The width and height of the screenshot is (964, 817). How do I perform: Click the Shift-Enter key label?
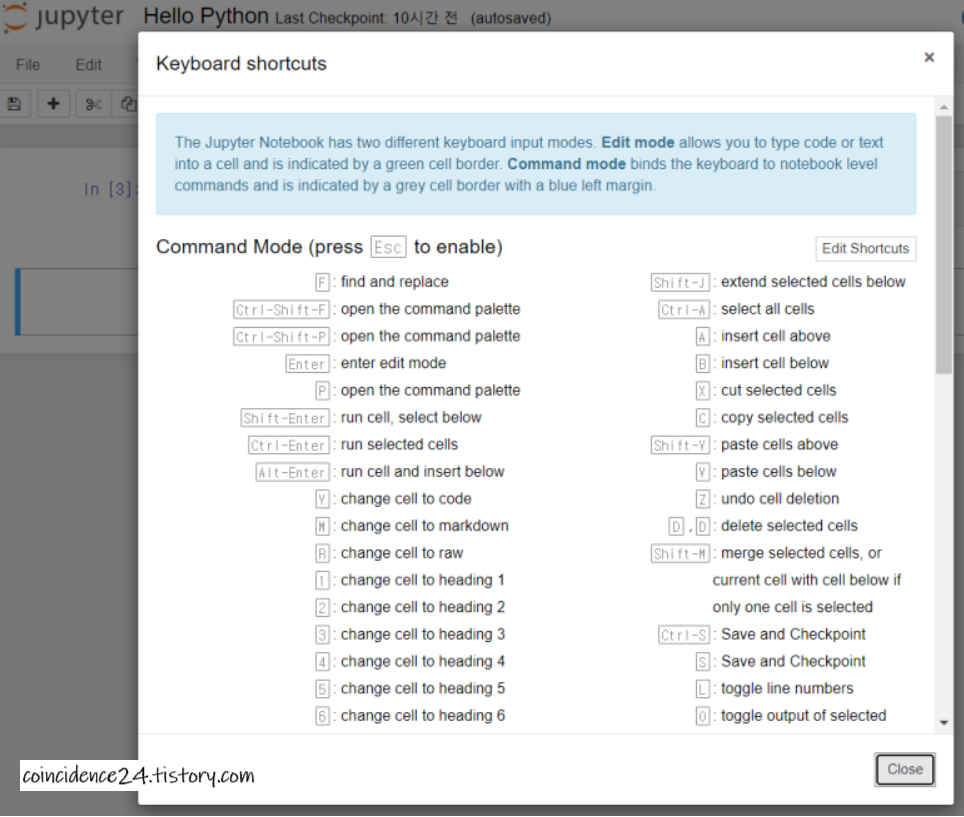[285, 418]
